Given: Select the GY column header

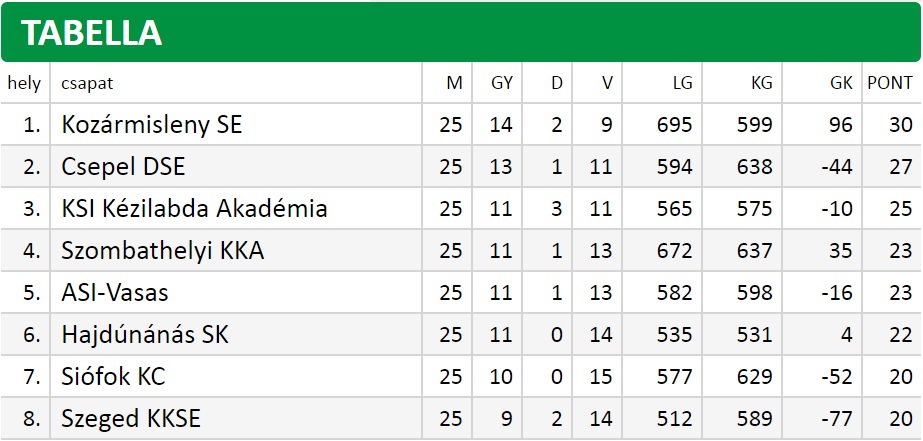Looking at the screenshot, I should (502, 83).
